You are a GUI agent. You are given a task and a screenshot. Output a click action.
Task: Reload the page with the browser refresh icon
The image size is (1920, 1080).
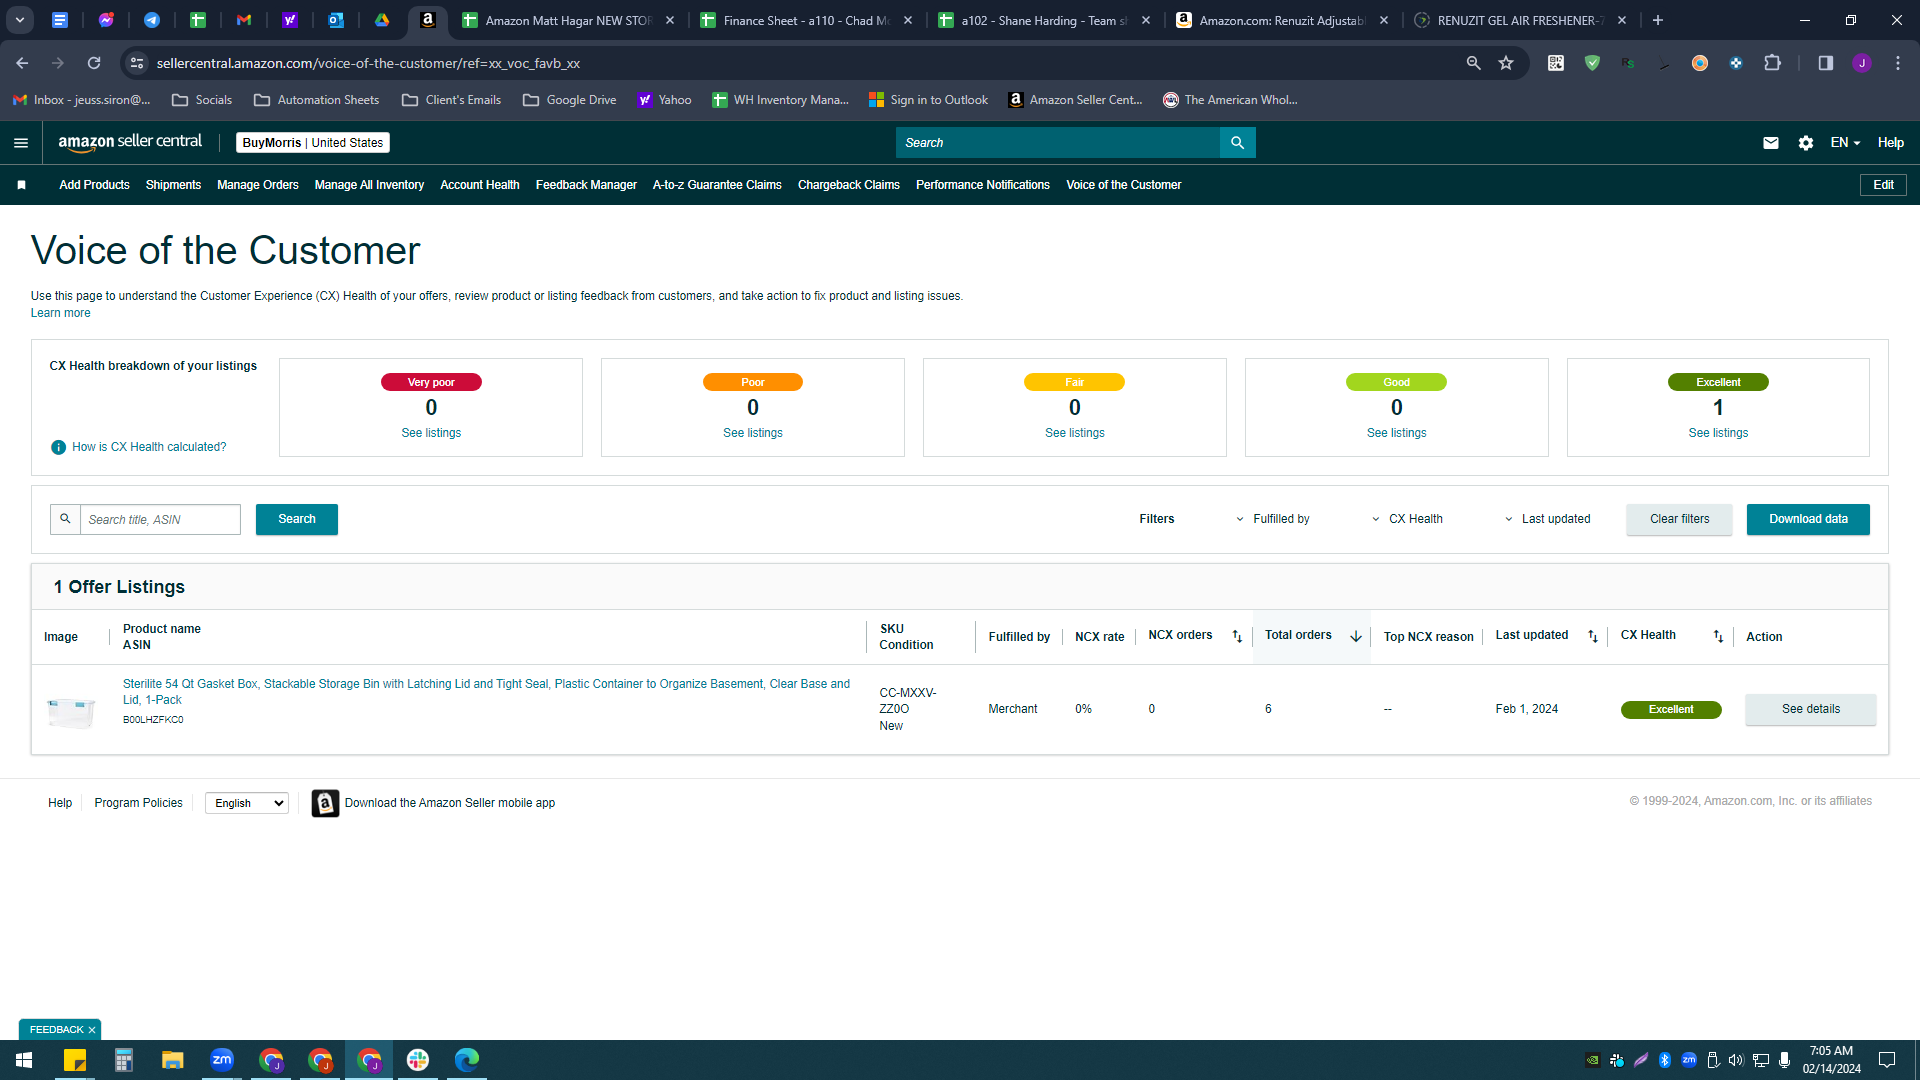click(94, 63)
